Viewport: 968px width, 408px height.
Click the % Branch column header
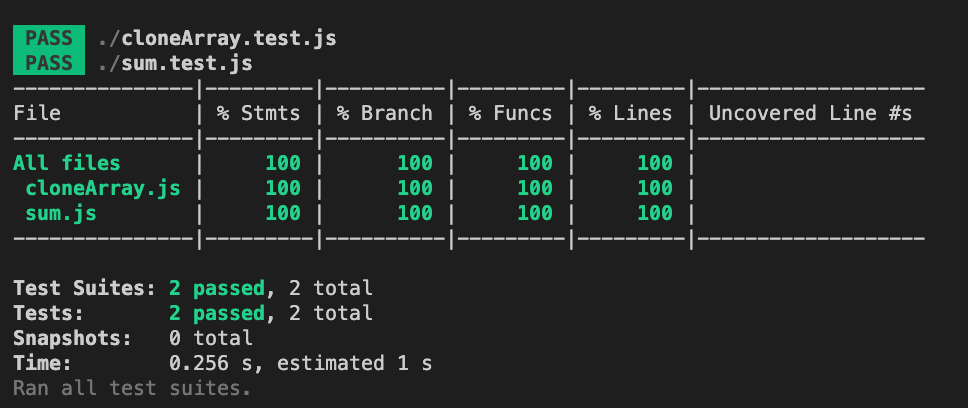click(385, 113)
